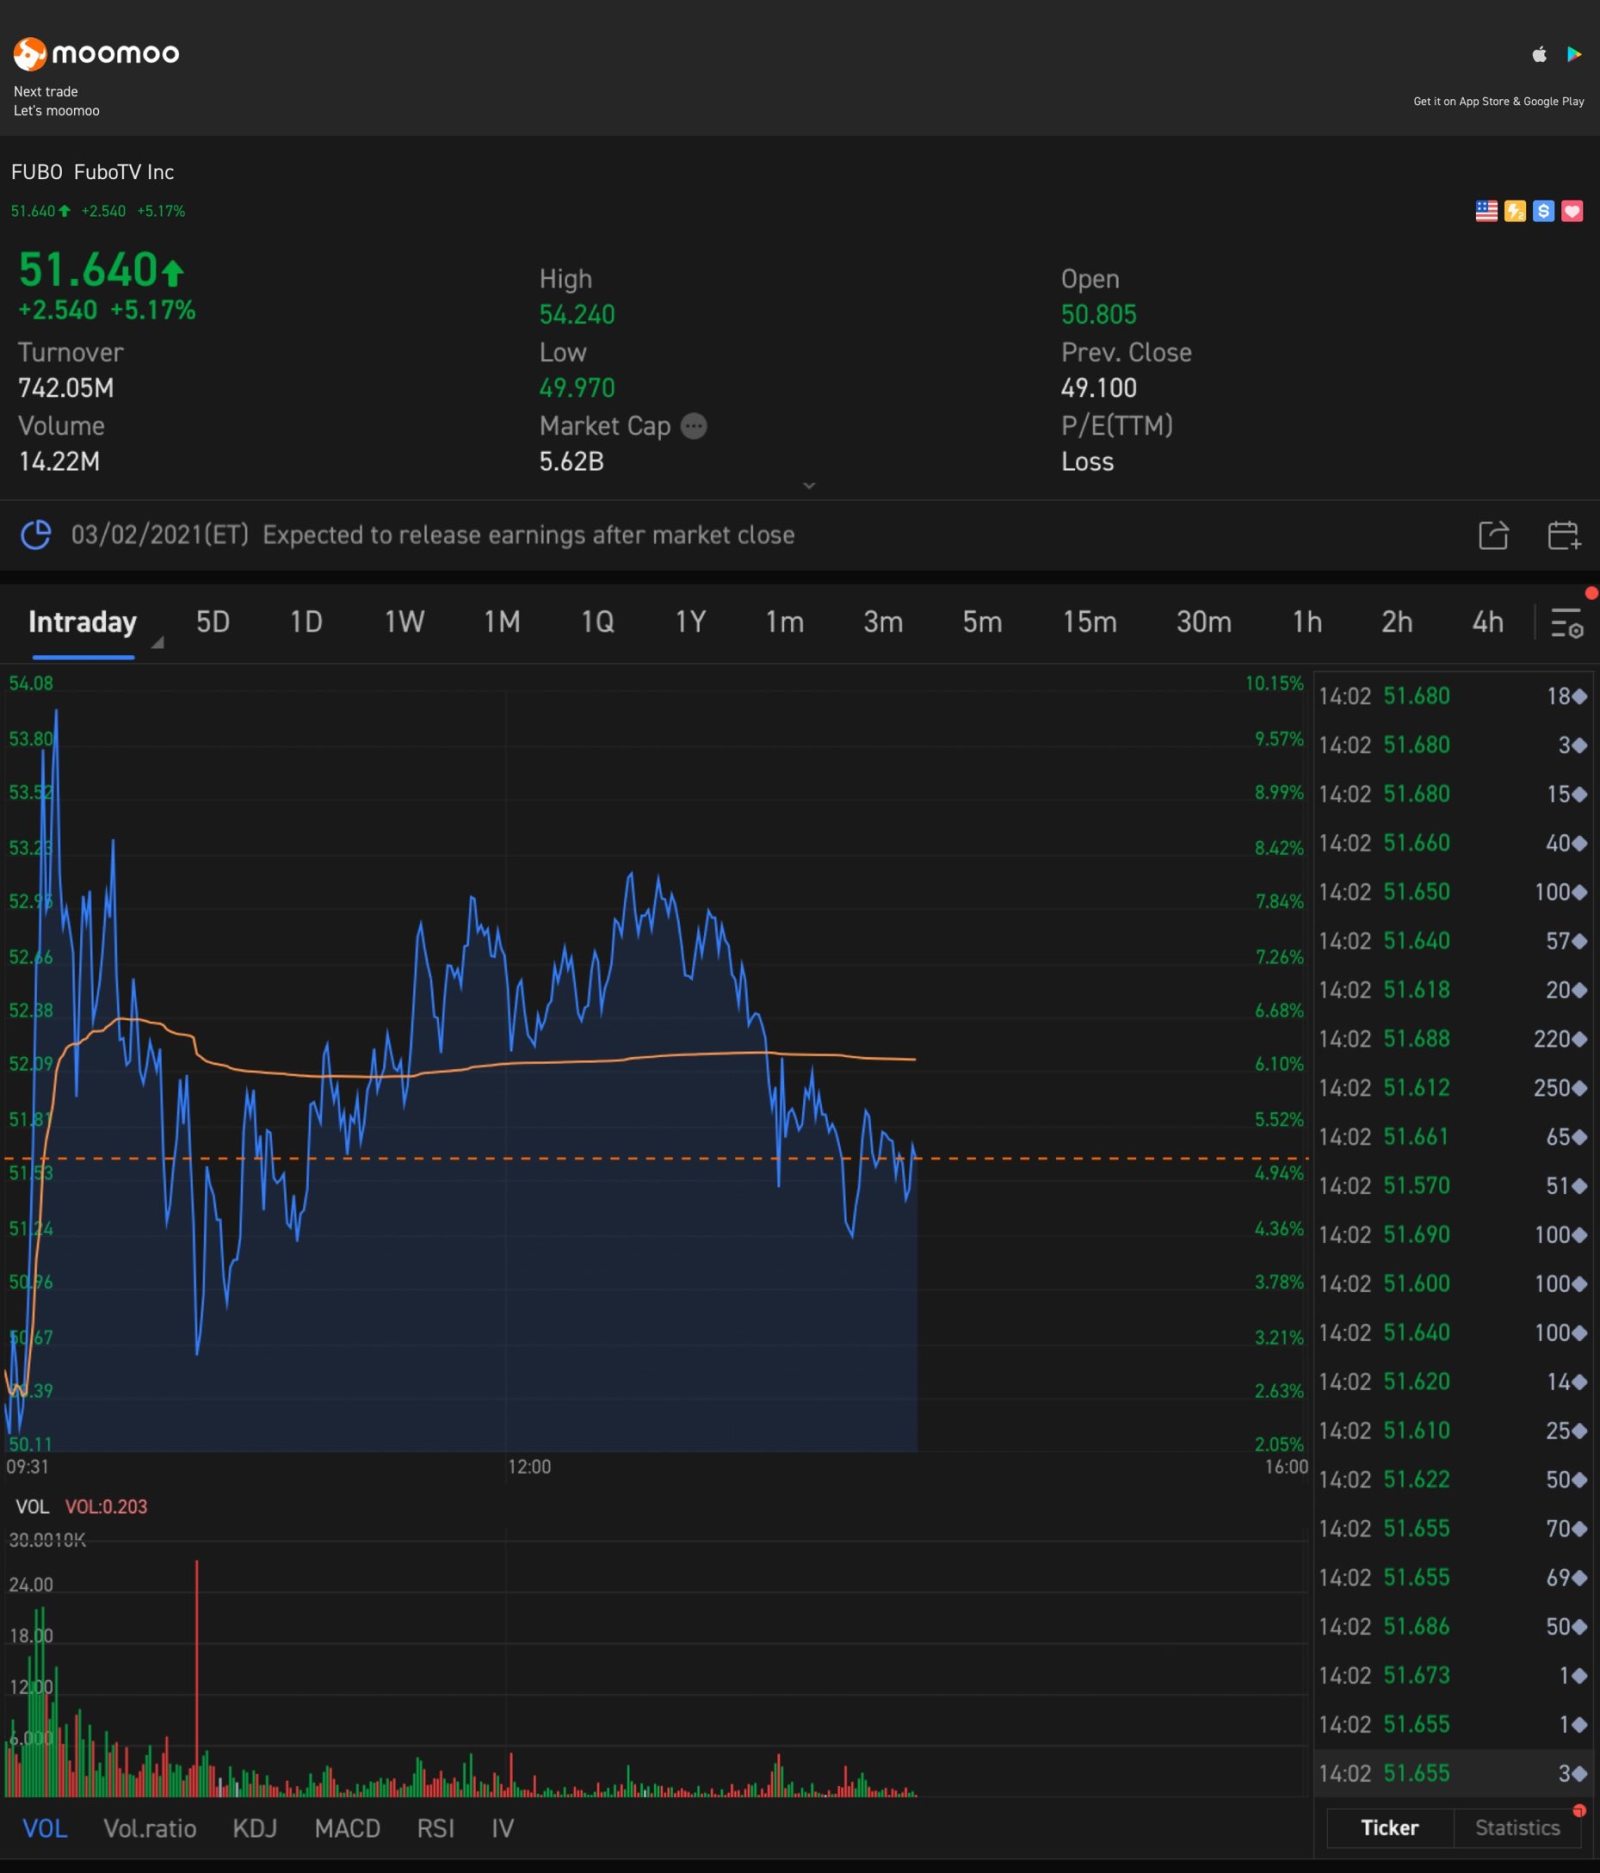Open the Intraday dropdown triangle
Image resolution: width=1600 pixels, height=1873 pixels.
(157, 642)
